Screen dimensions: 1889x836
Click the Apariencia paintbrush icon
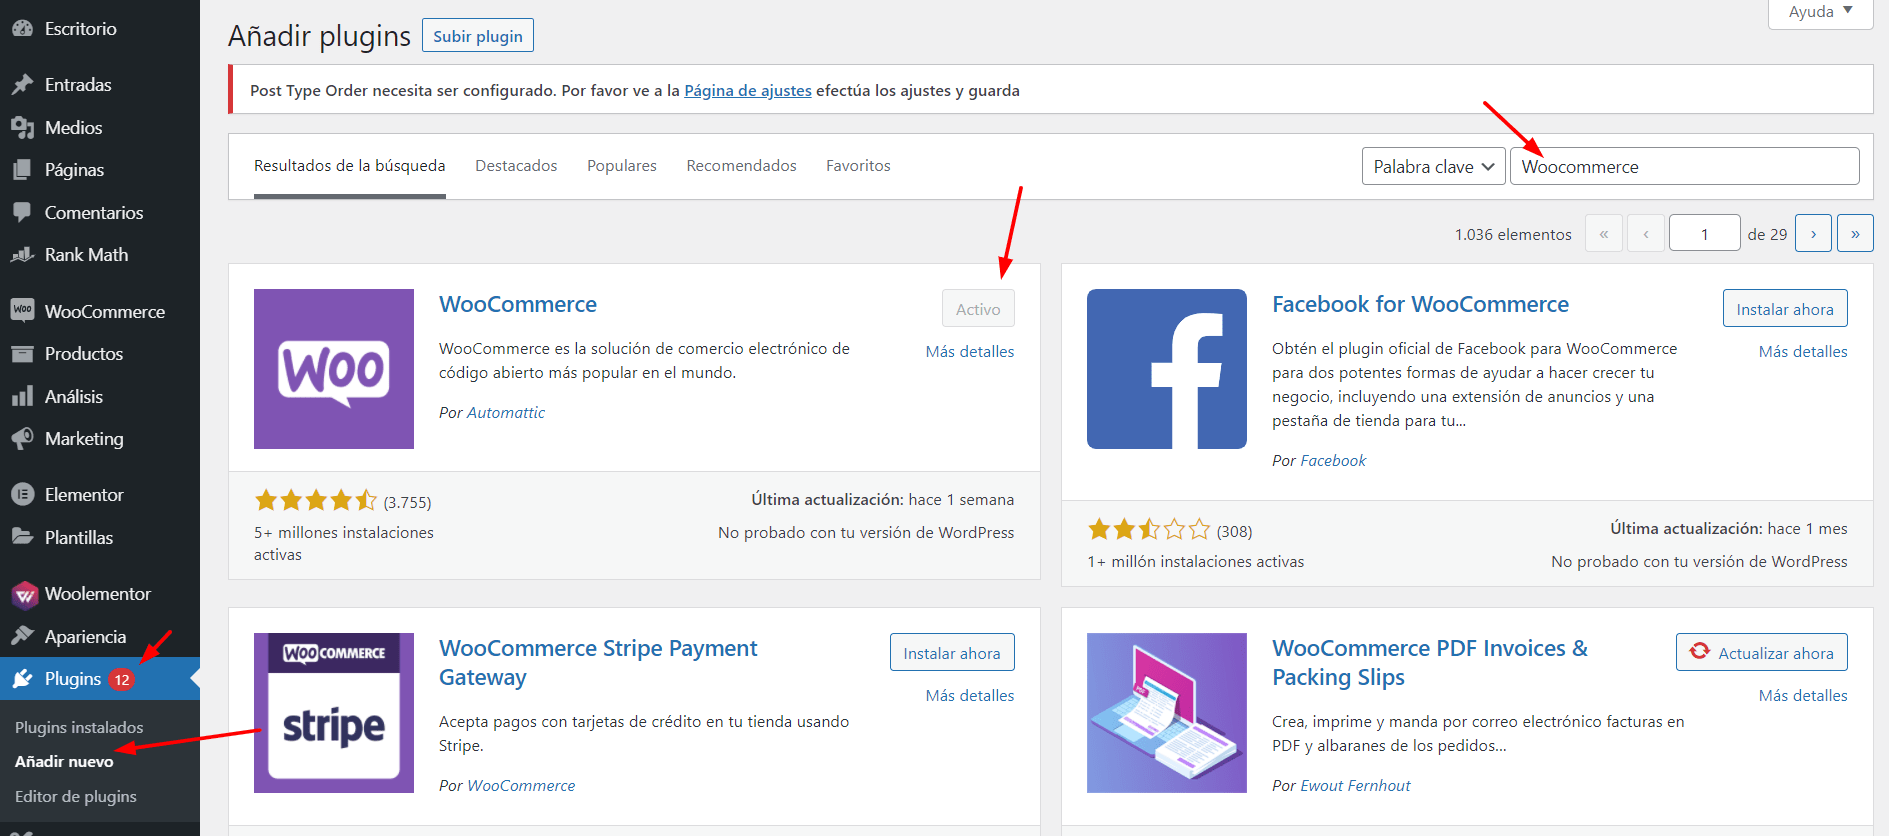tap(22, 637)
